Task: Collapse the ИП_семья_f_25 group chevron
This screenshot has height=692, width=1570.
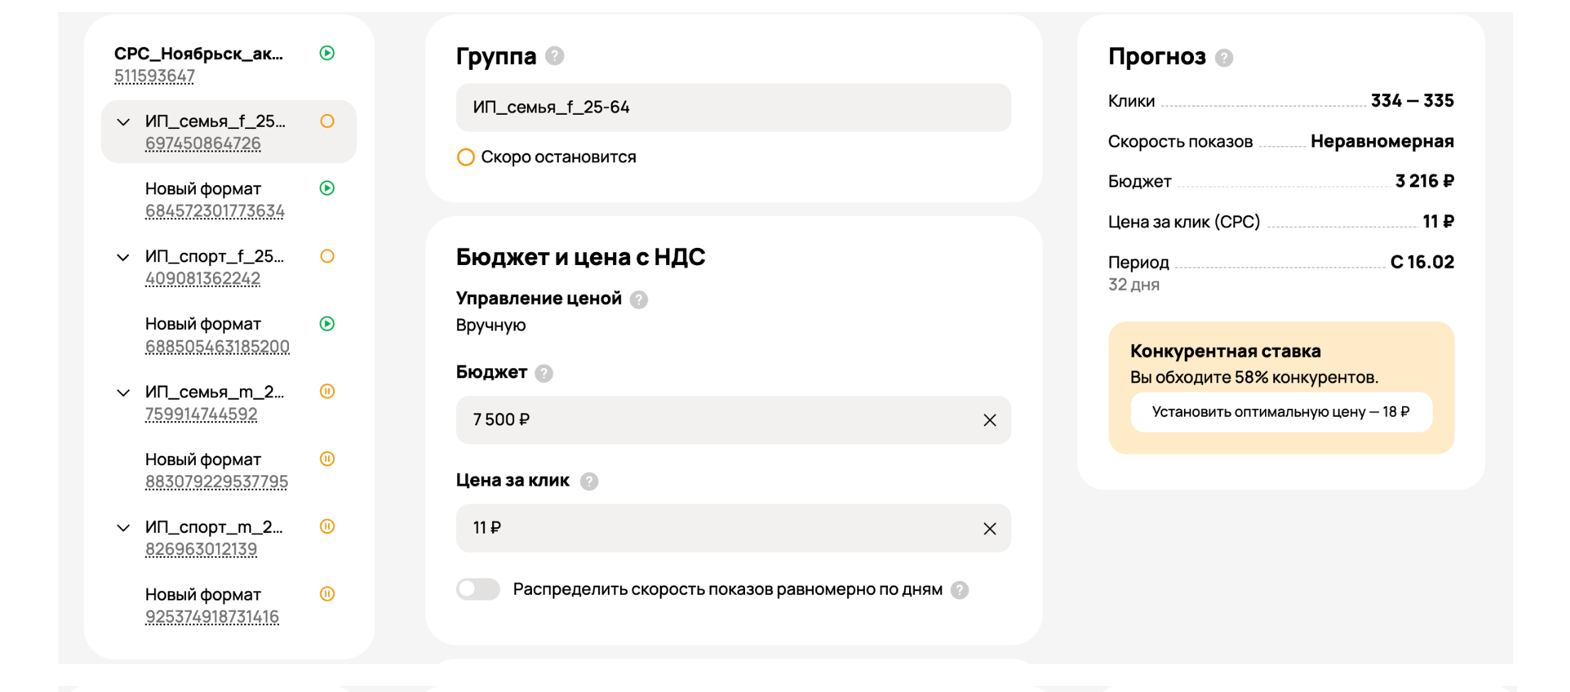Action: click(x=123, y=122)
